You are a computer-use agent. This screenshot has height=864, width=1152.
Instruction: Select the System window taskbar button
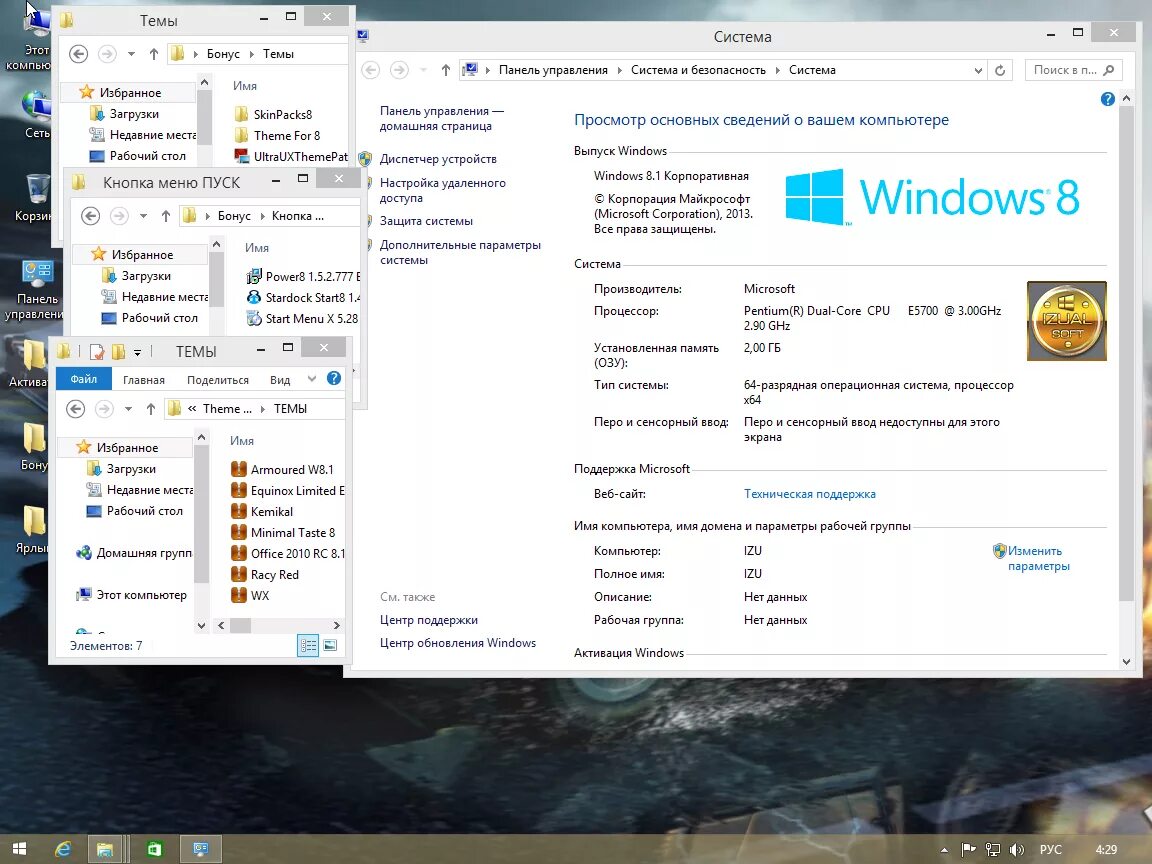(x=201, y=849)
